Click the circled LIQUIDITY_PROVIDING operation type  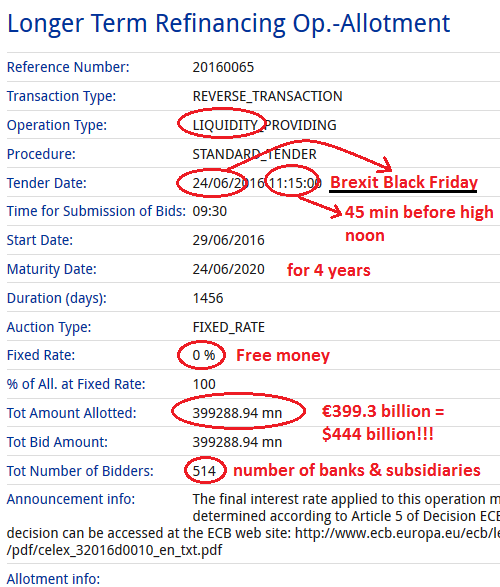click(x=264, y=125)
